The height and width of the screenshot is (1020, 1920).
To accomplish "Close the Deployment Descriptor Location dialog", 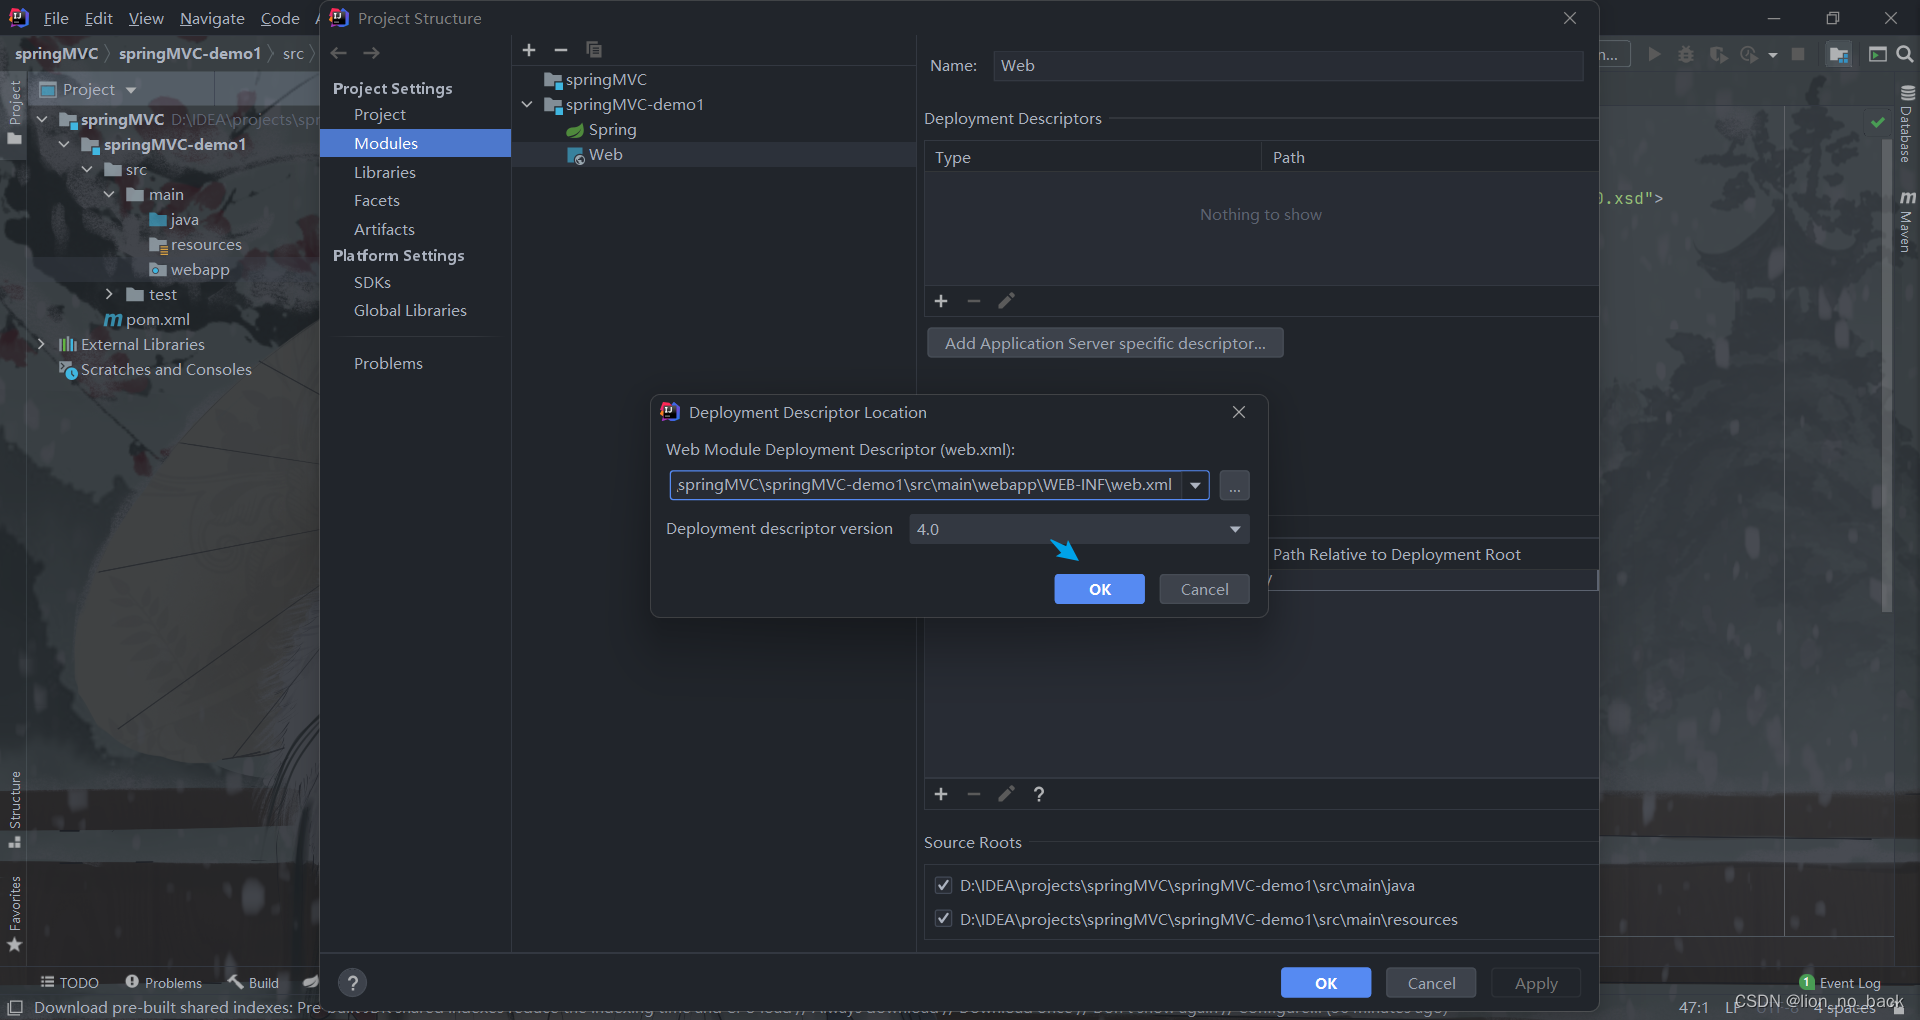I will pos(1239,412).
